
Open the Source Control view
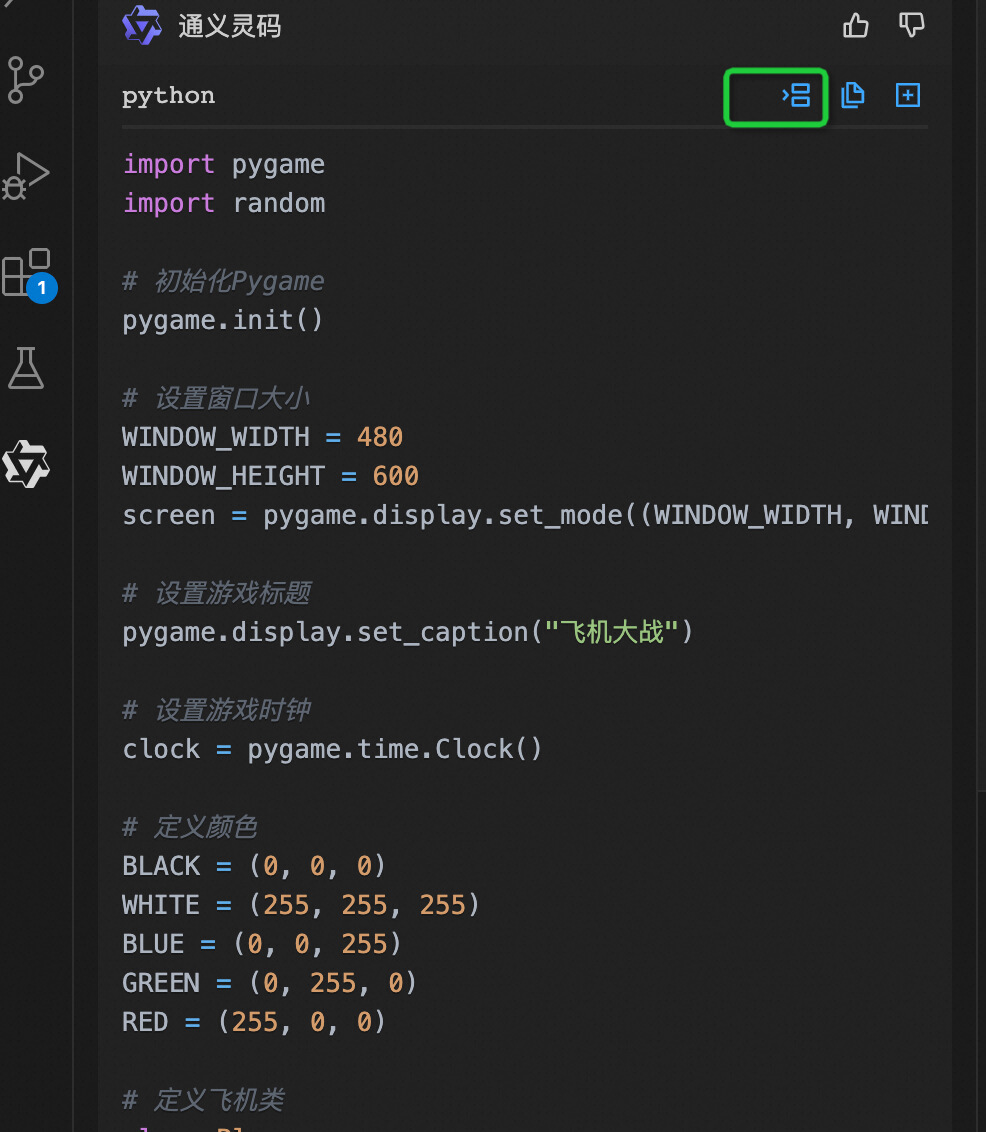click(x=26, y=80)
